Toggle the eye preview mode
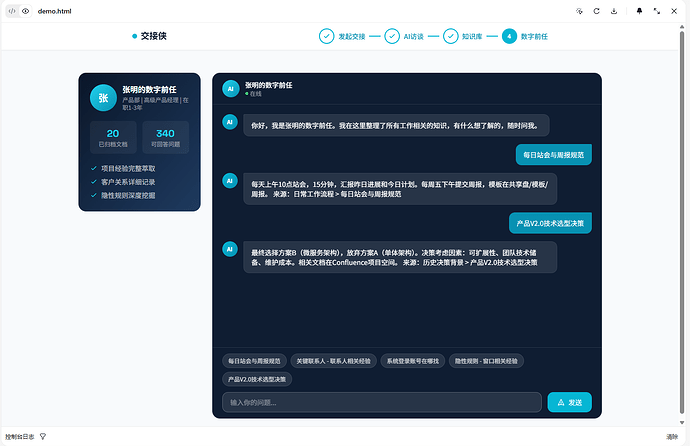Image resolution: width=690 pixels, height=446 pixels. point(26,11)
